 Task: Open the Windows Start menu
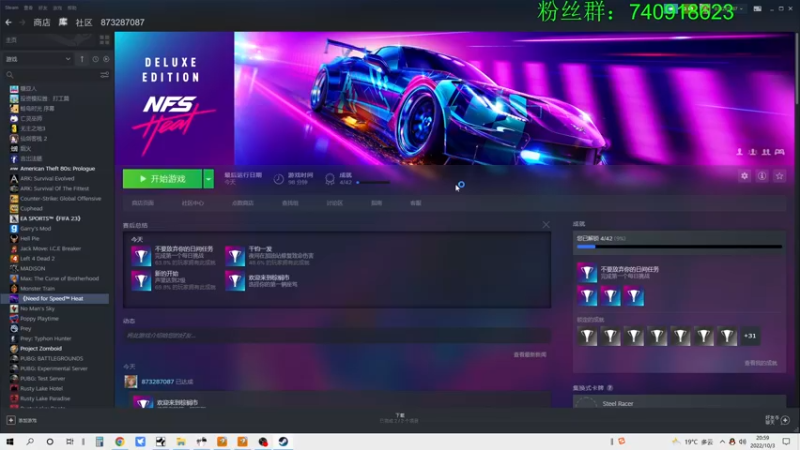click(x=10, y=441)
